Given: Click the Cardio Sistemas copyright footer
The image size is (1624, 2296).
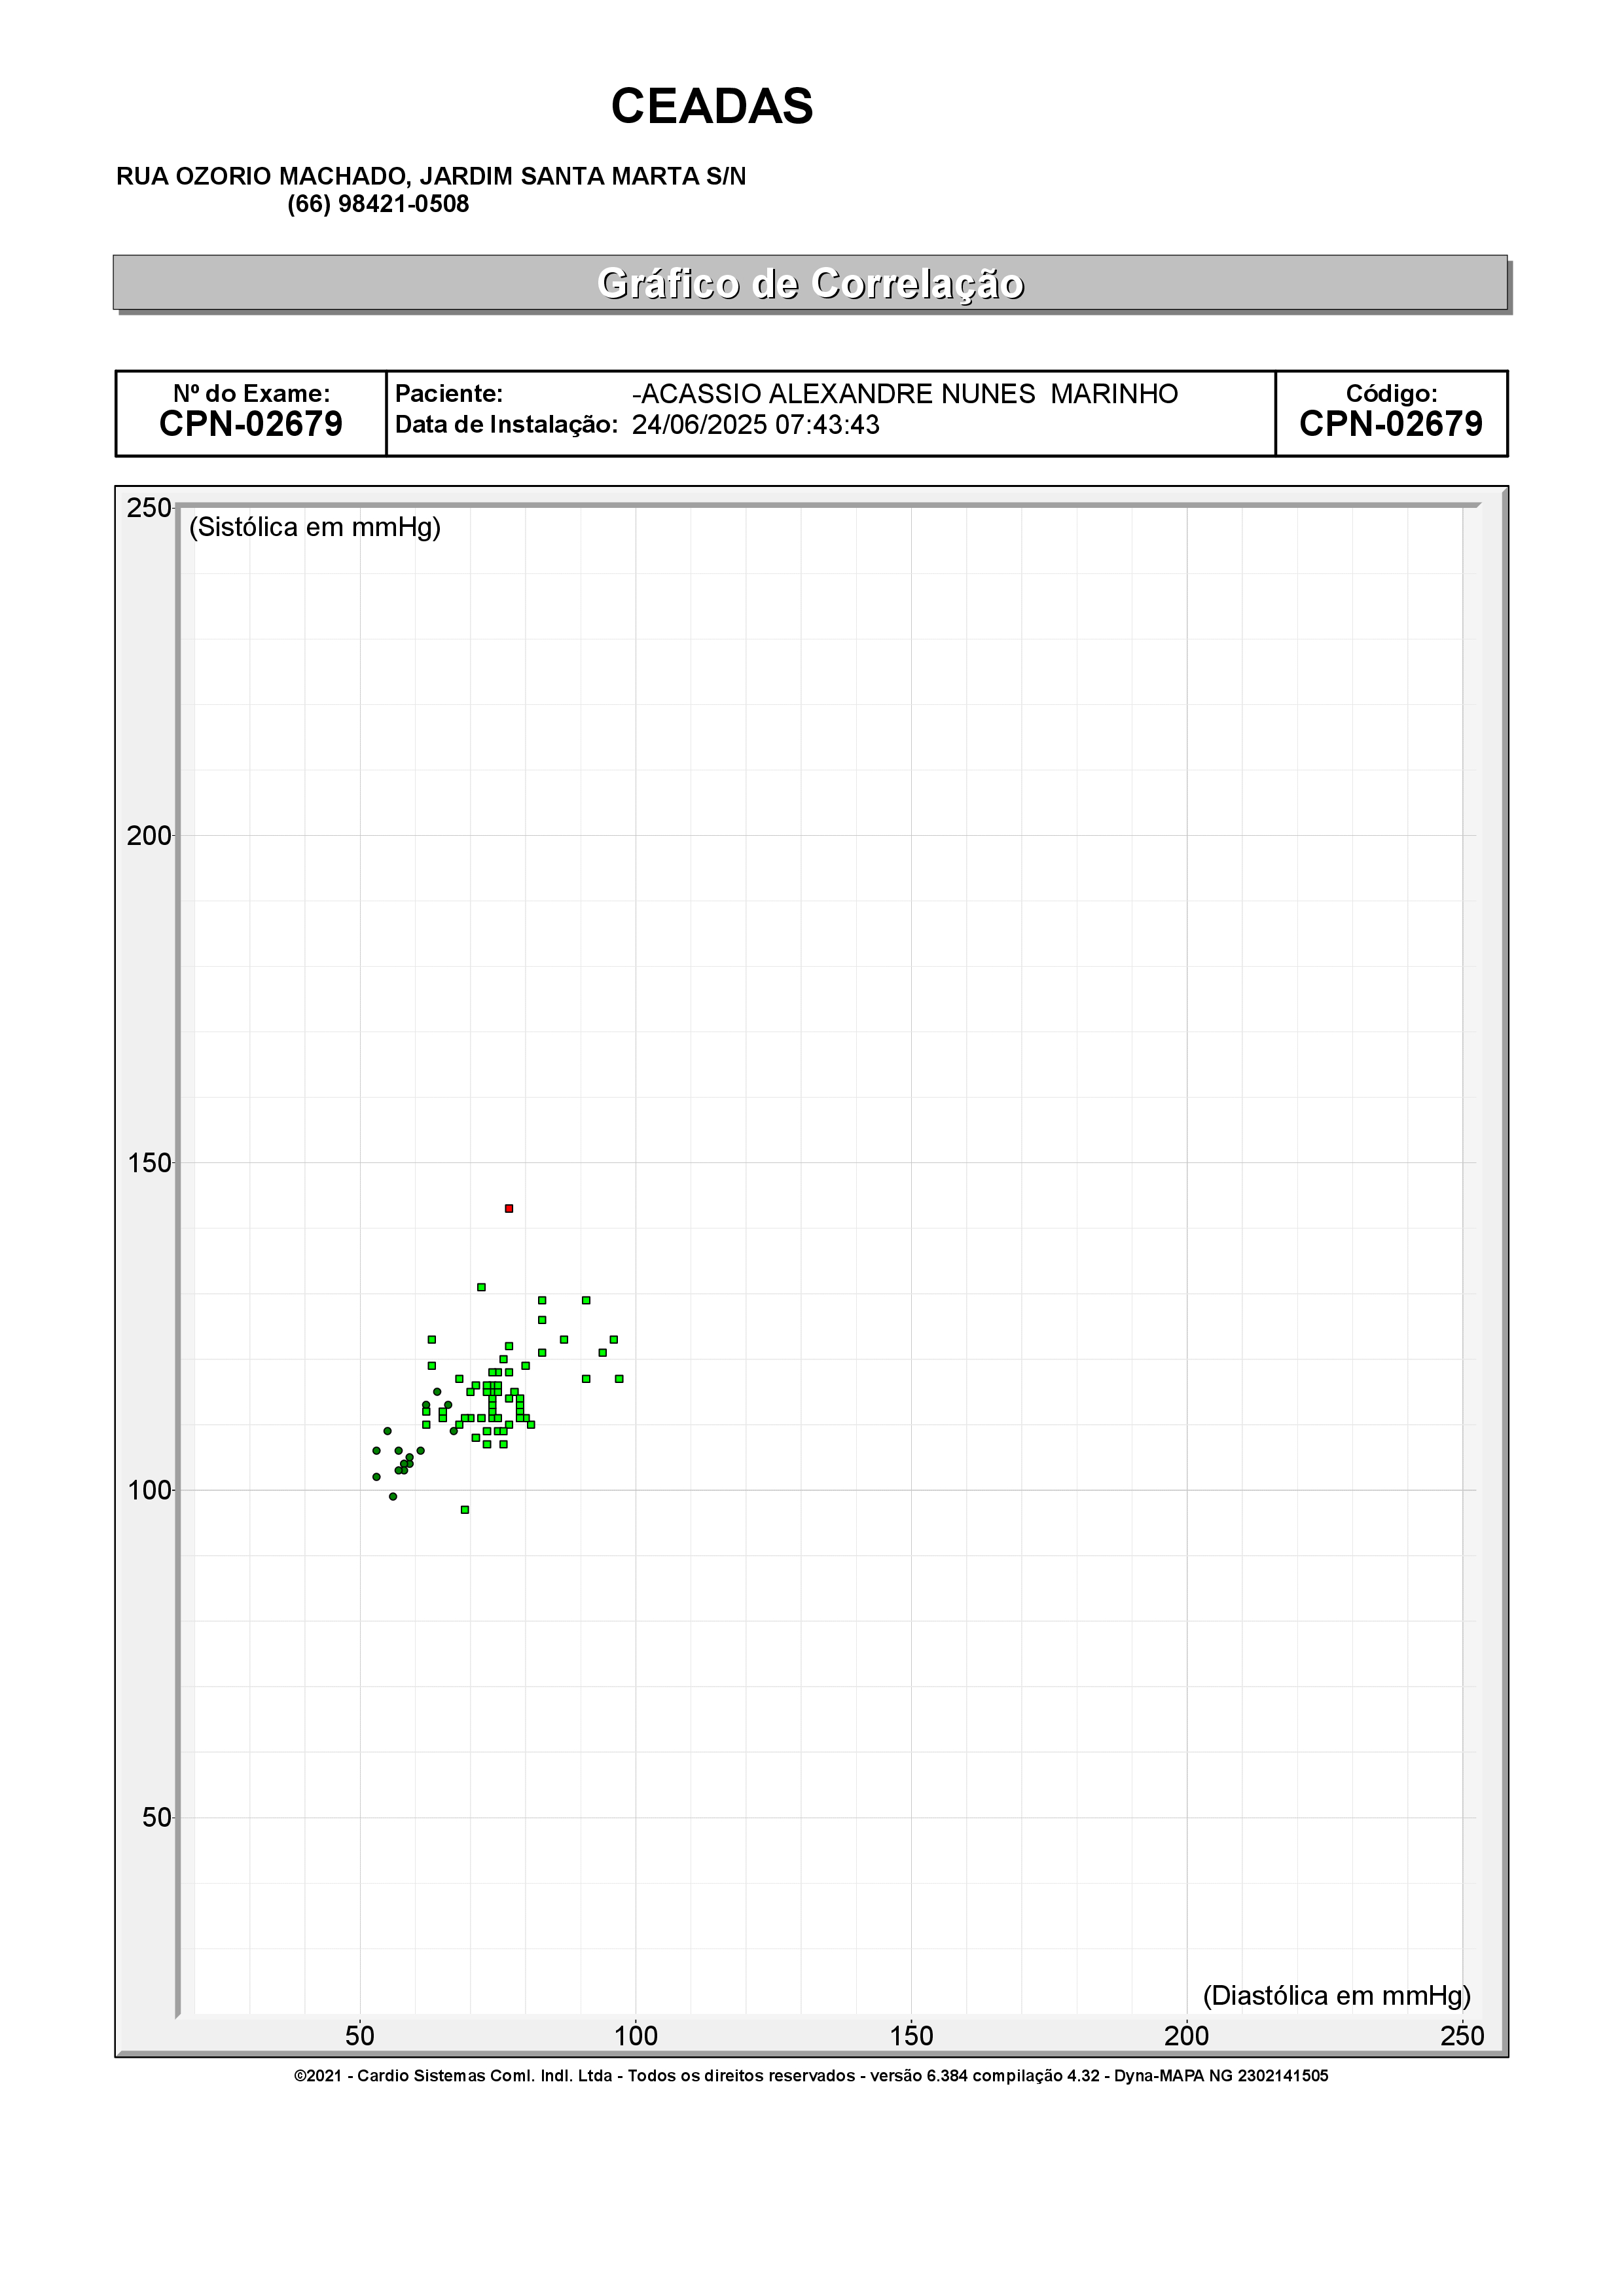Looking at the screenshot, I should click(x=811, y=2076).
